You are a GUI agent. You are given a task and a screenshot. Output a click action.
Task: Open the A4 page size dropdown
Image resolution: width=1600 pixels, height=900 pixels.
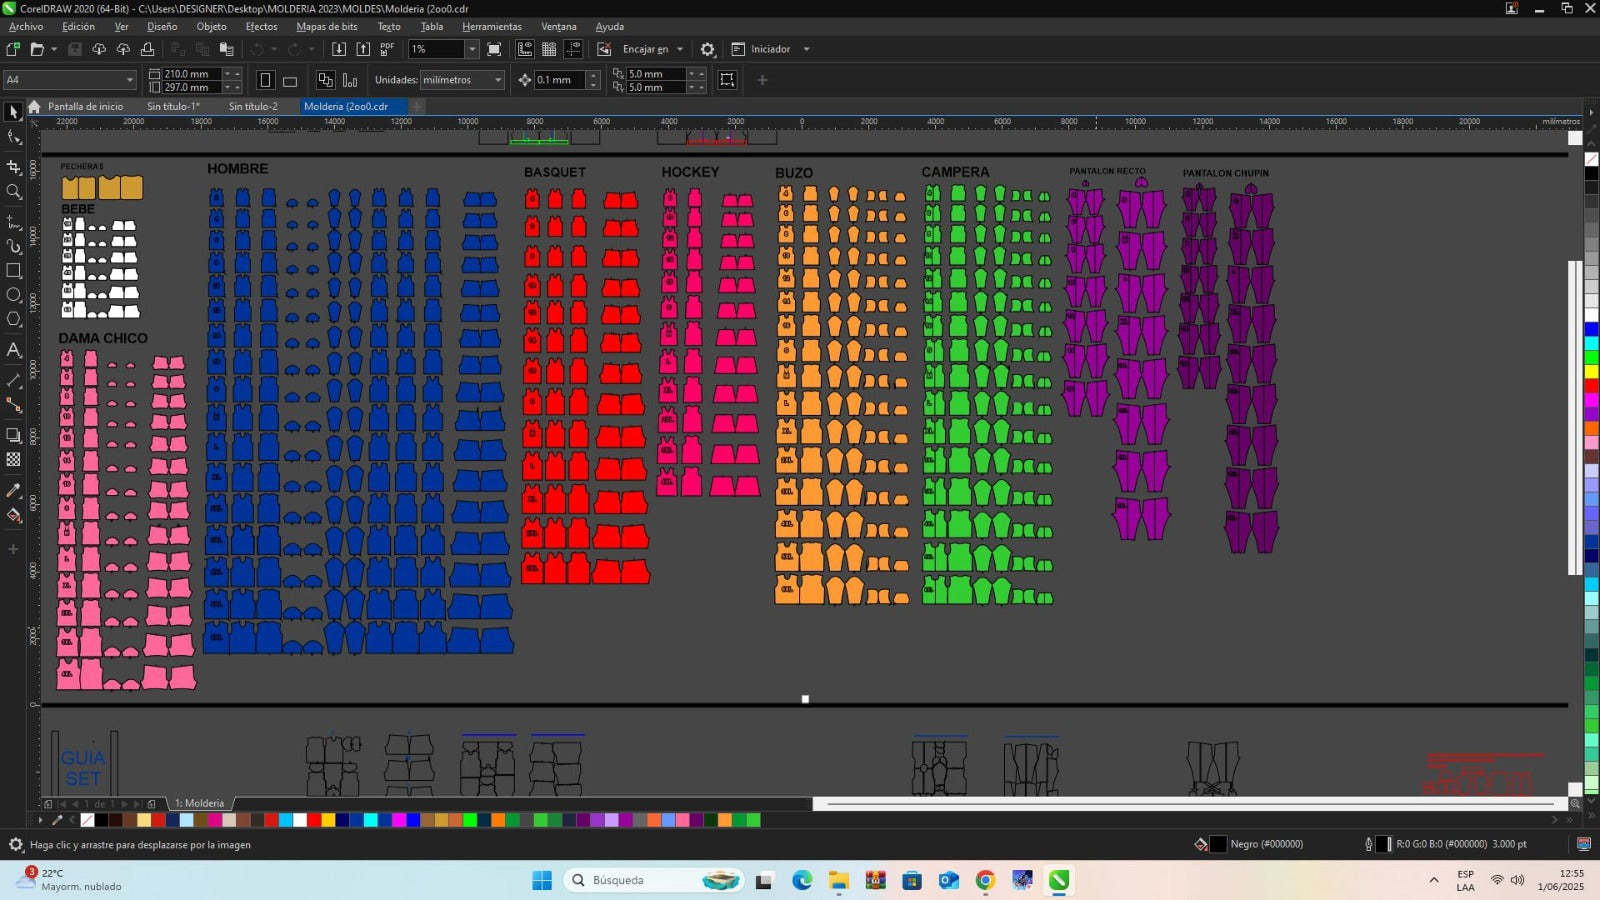(x=129, y=80)
